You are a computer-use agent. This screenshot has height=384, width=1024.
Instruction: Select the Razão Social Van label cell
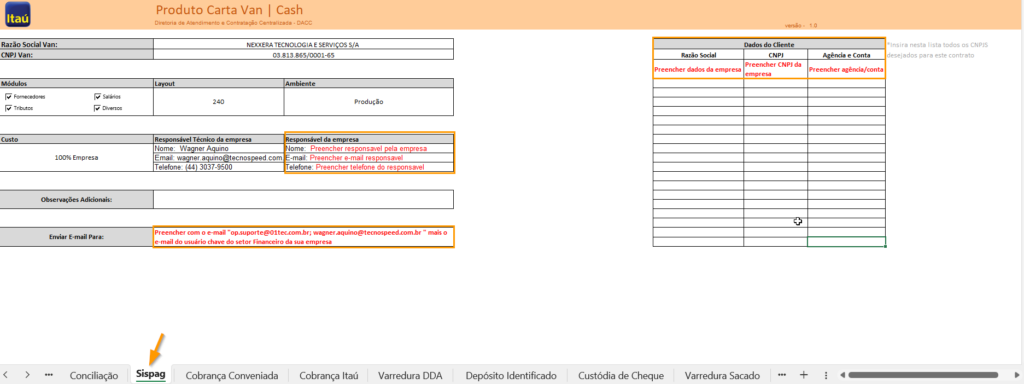point(76,44)
